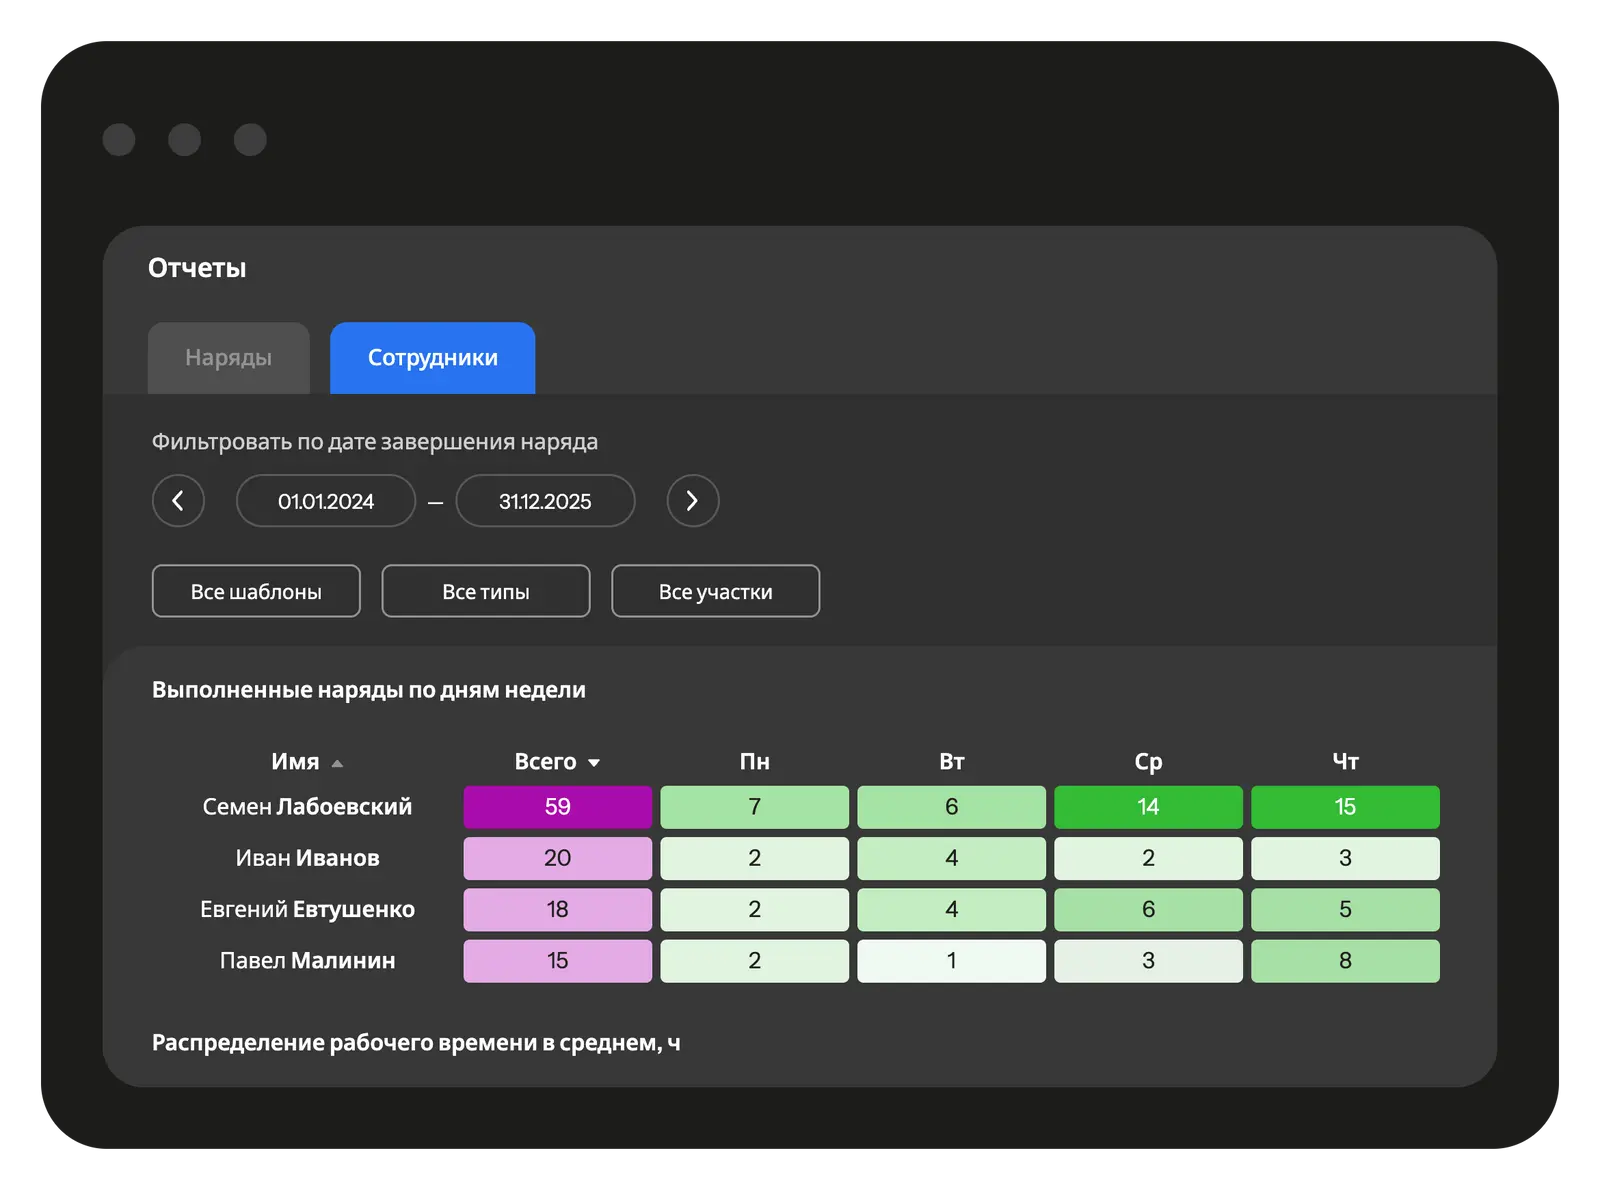Sort by name using ascending arrow
This screenshot has width=1600, height=1190.
[x=337, y=763]
